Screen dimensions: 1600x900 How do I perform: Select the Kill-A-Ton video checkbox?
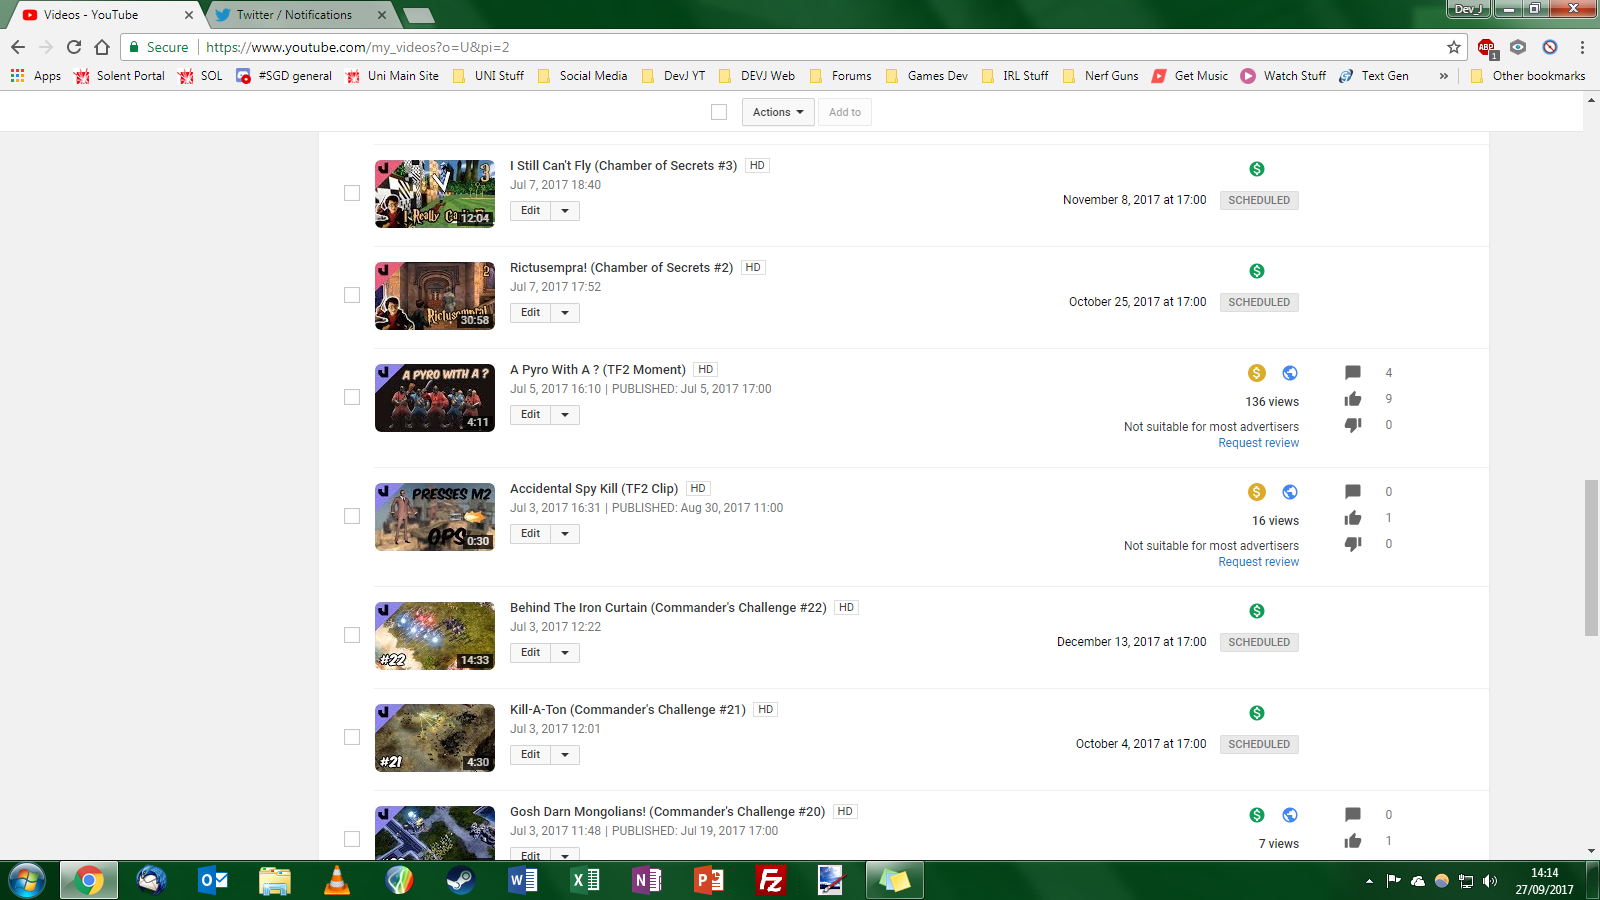[x=352, y=737]
